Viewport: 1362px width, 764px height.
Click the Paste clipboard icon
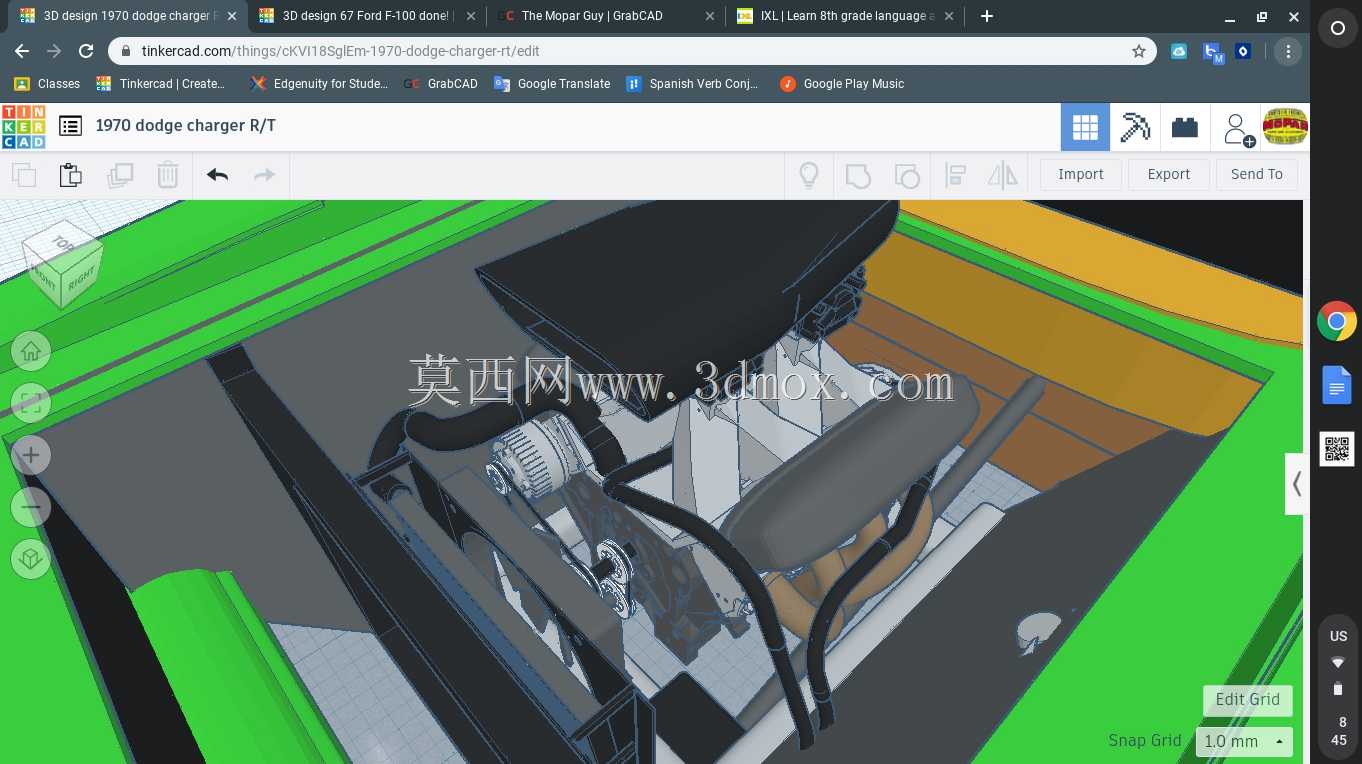pyautogui.click(x=71, y=175)
